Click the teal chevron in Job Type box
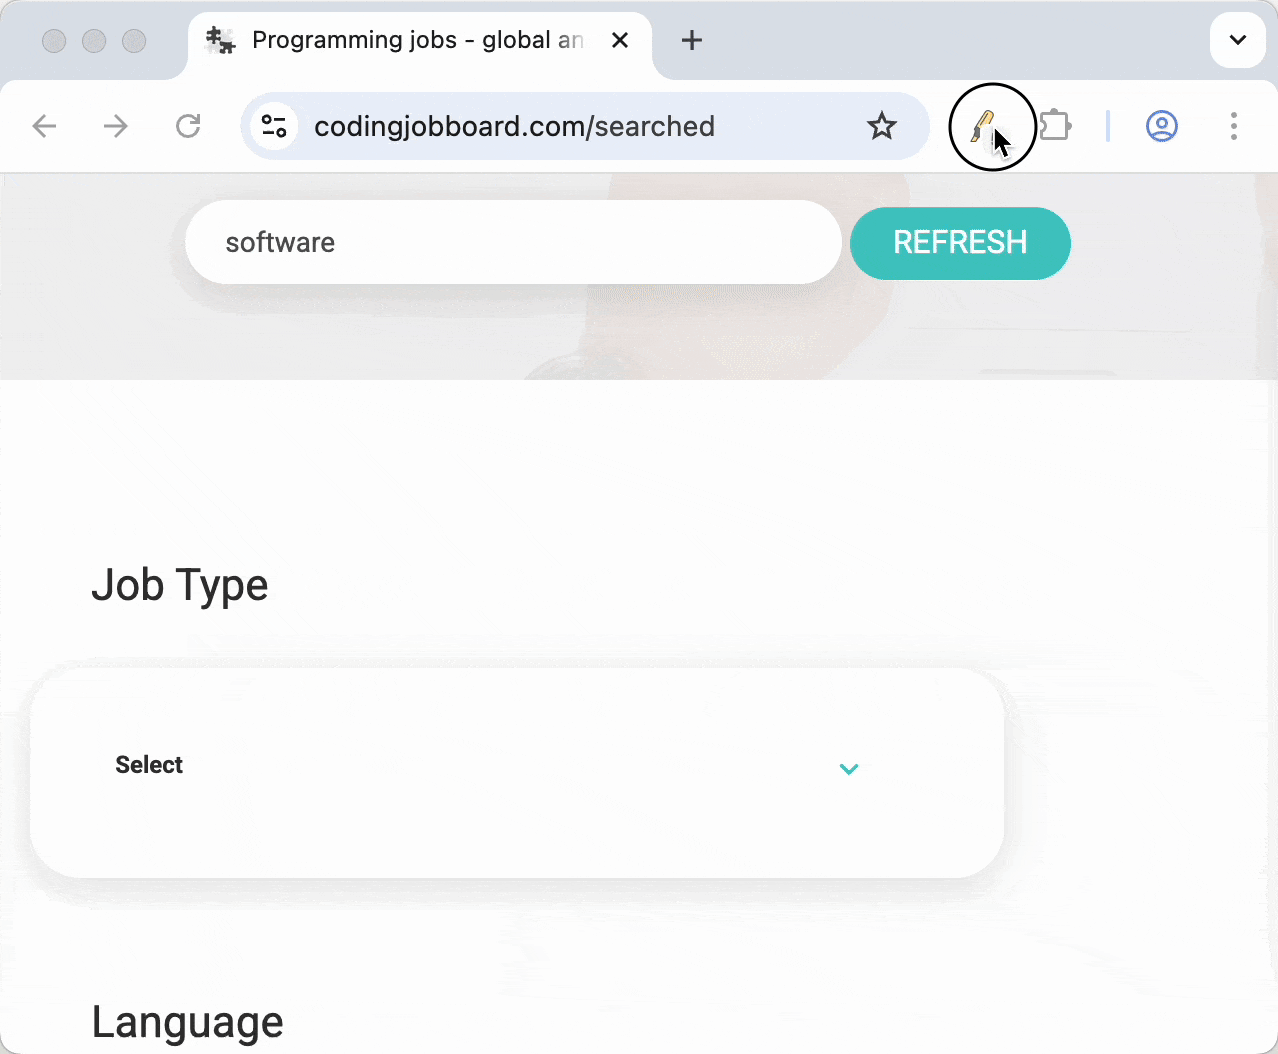The height and width of the screenshot is (1054, 1278). [x=849, y=768]
